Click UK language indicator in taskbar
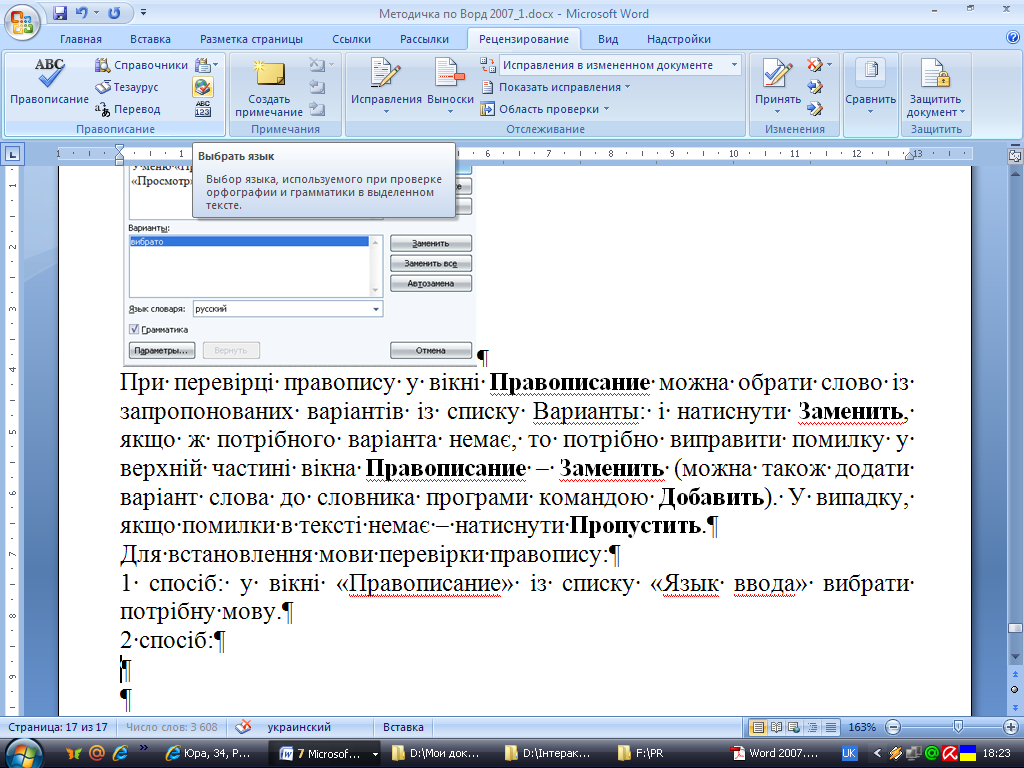The image size is (1024, 768). click(849, 753)
